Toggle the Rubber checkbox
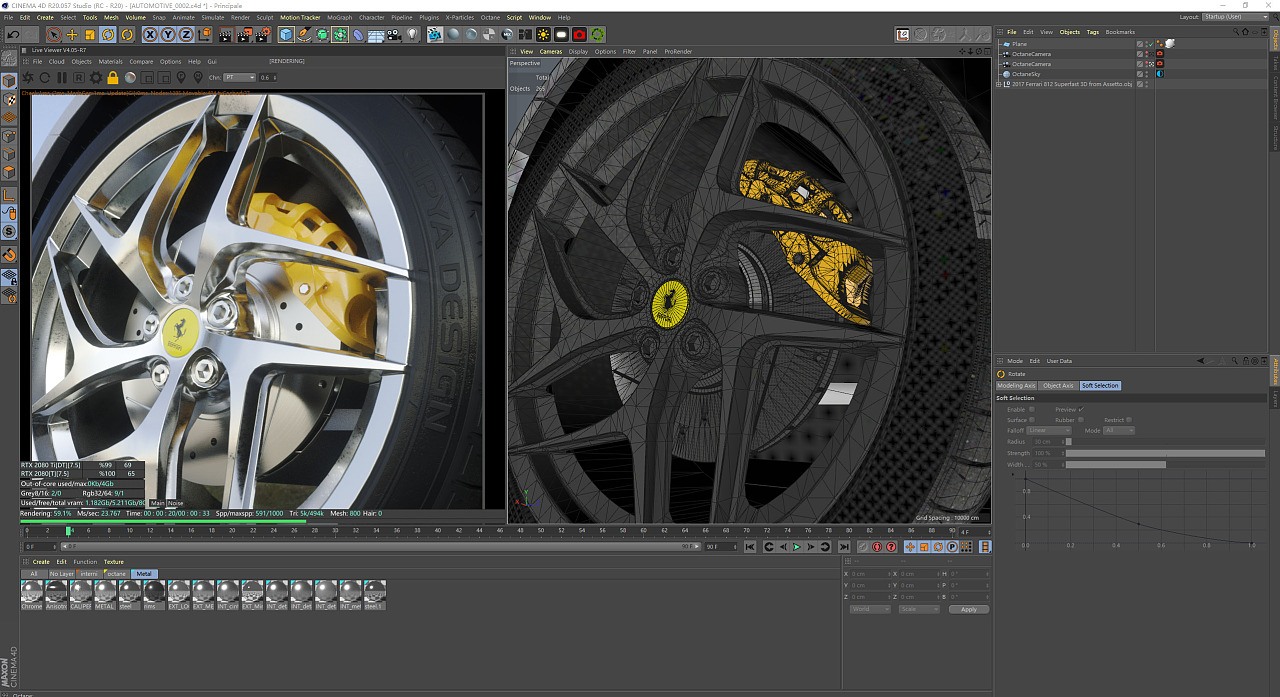 point(1081,420)
